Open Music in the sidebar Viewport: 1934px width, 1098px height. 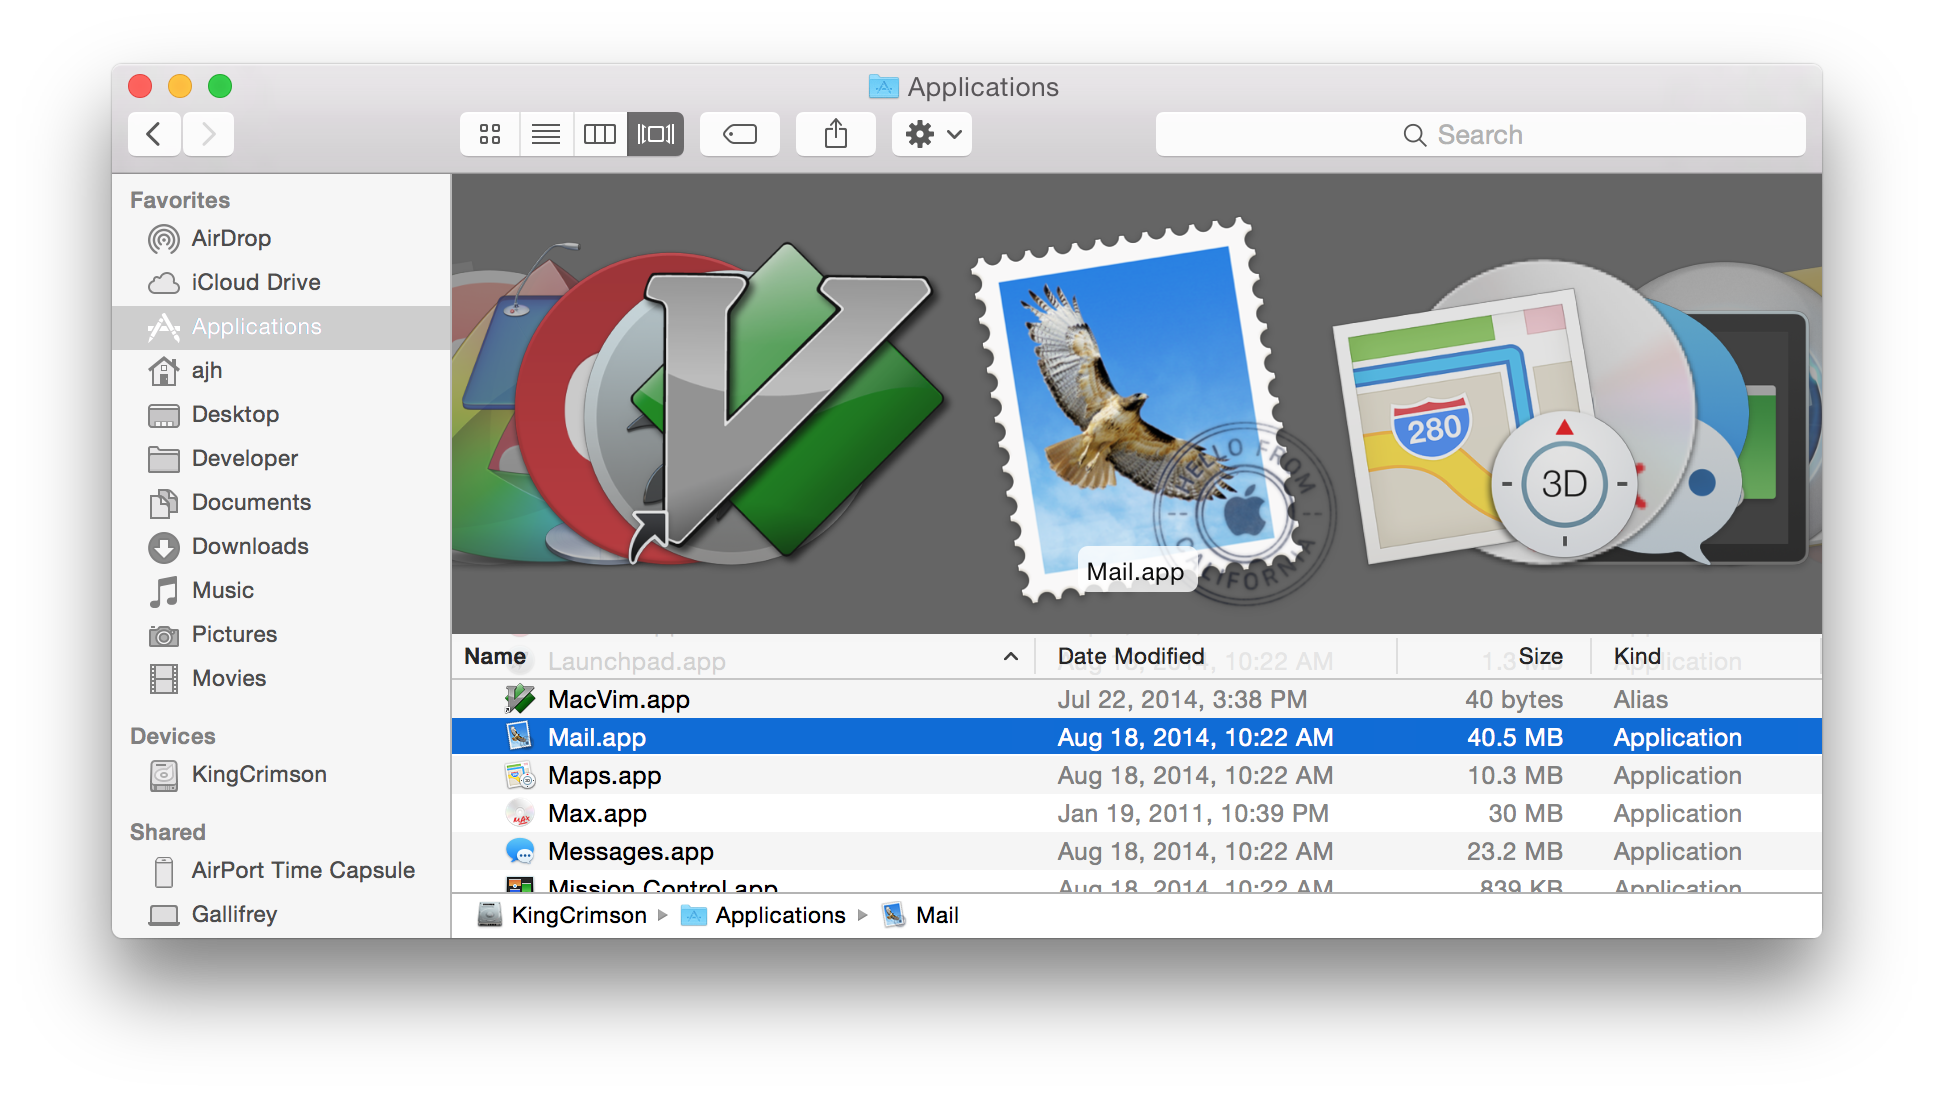(281, 591)
